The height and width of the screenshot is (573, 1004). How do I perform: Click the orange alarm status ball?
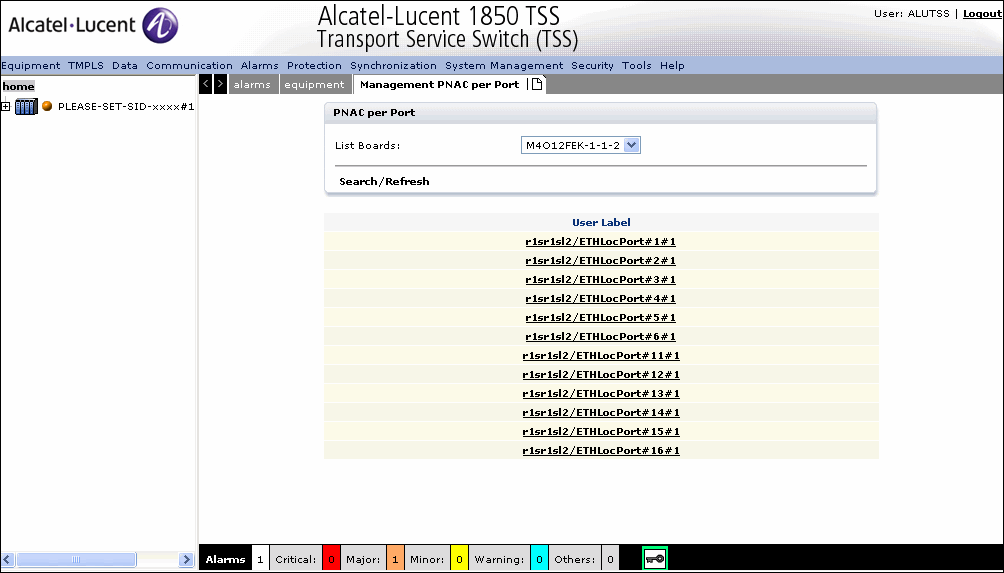tap(47, 106)
